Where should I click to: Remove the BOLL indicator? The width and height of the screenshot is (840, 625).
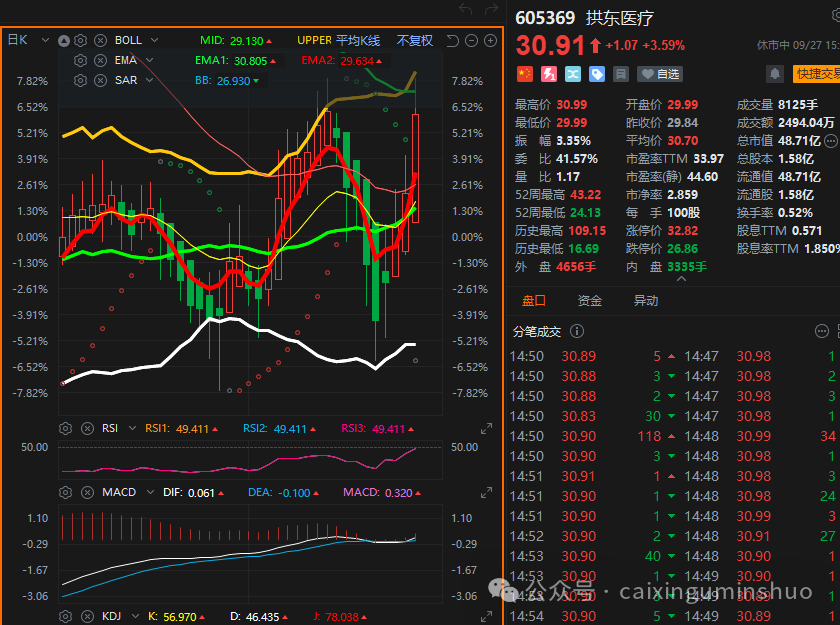point(100,40)
